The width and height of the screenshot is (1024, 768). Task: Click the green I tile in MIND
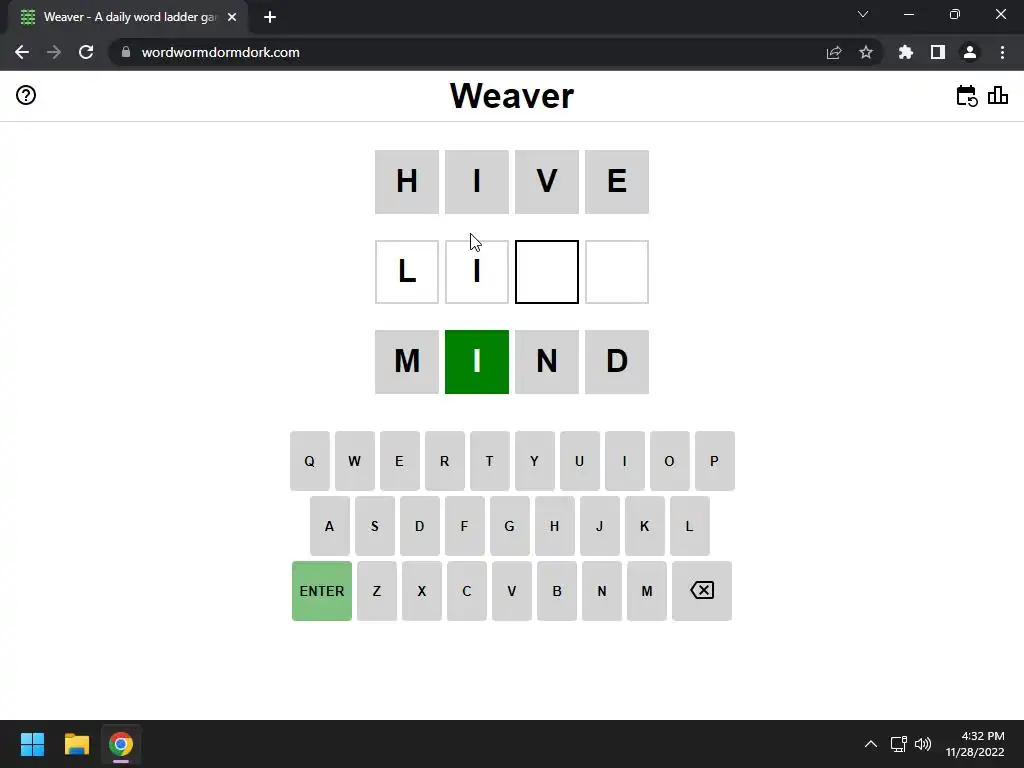[477, 362]
